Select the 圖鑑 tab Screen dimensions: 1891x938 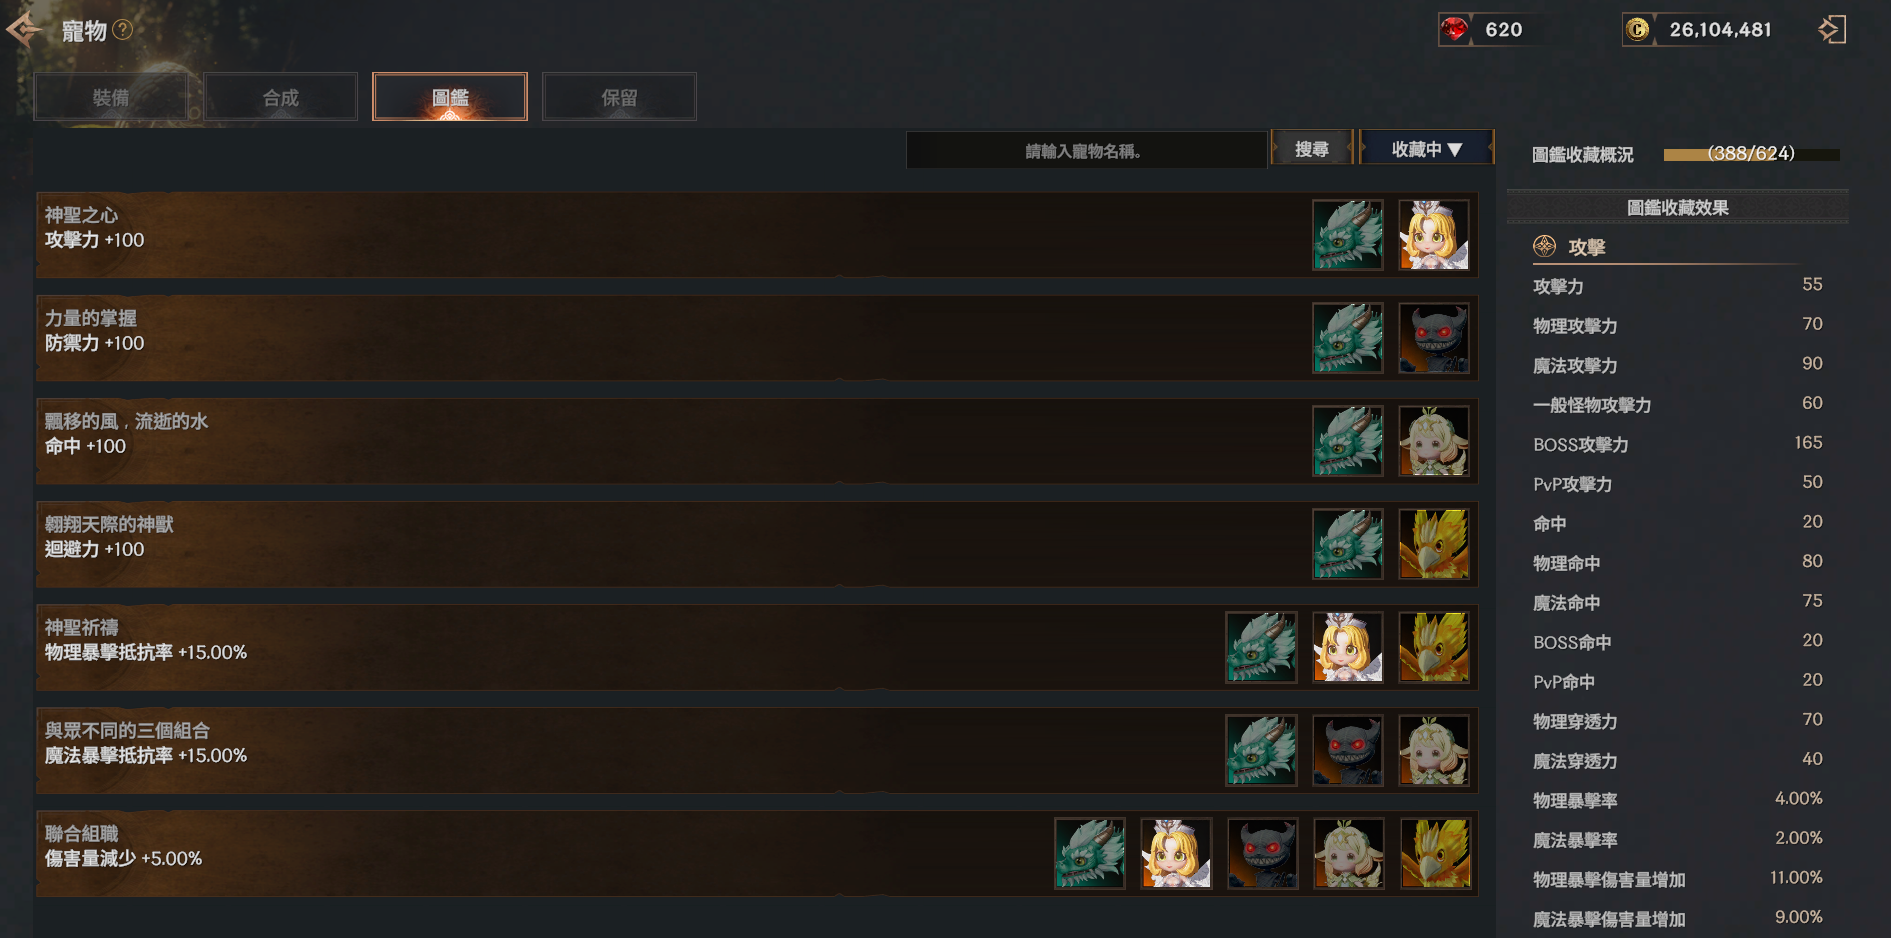pos(450,97)
